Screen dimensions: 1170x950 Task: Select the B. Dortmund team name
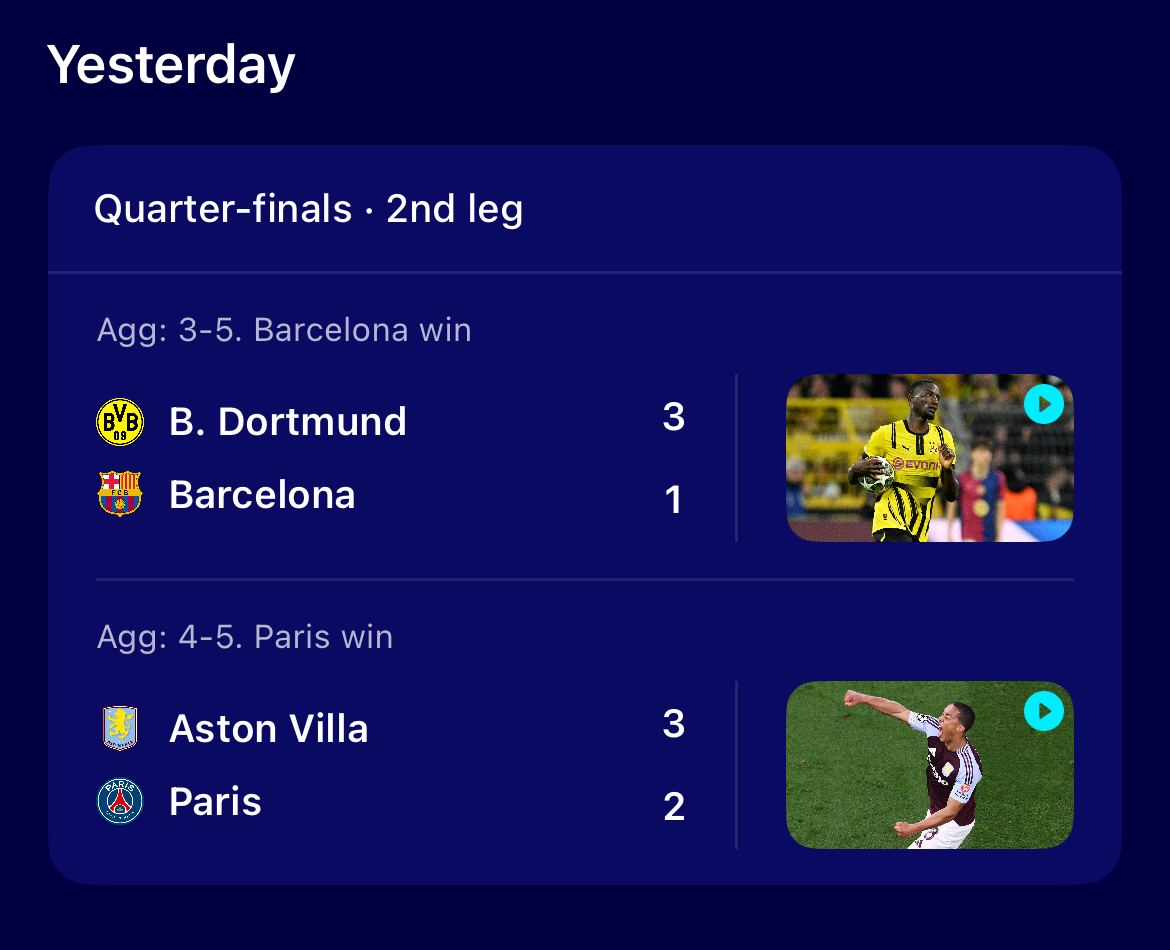(288, 422)
